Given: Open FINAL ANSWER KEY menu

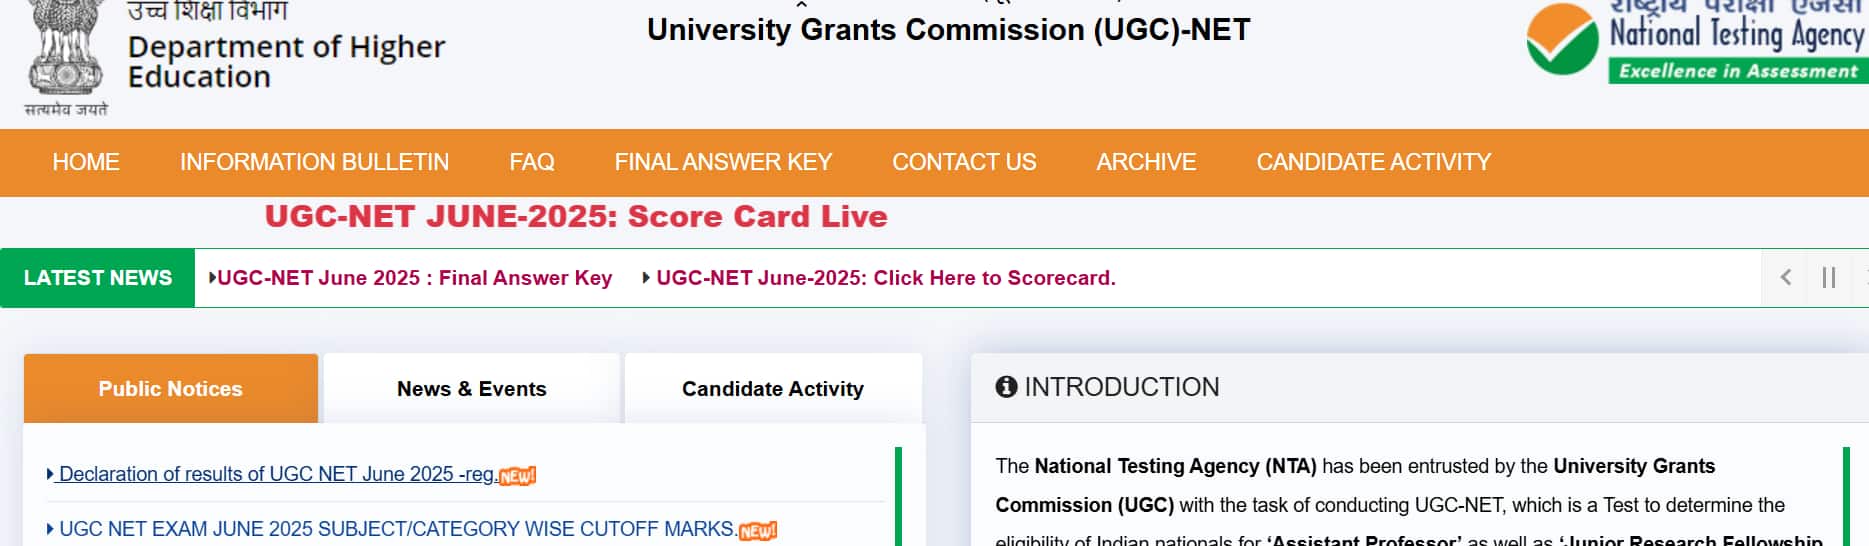Looking at the screenshot, I should (723, 162).
